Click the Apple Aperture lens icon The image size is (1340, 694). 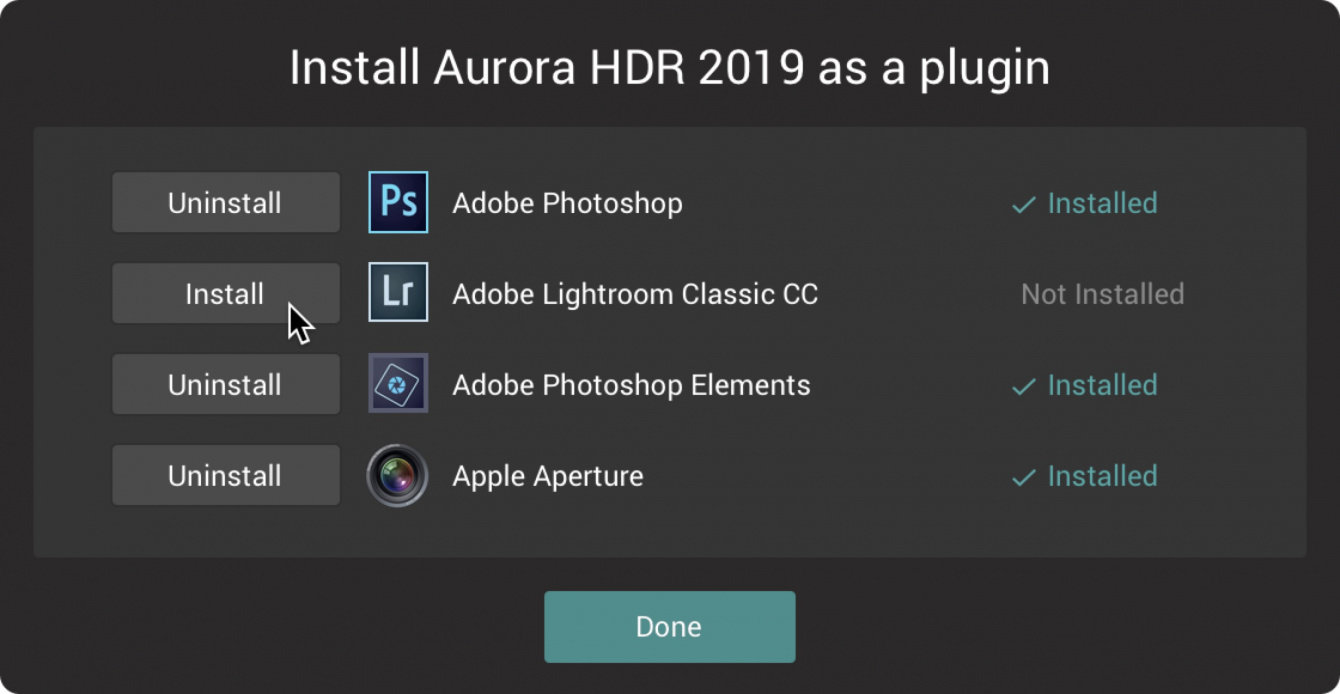398,475
